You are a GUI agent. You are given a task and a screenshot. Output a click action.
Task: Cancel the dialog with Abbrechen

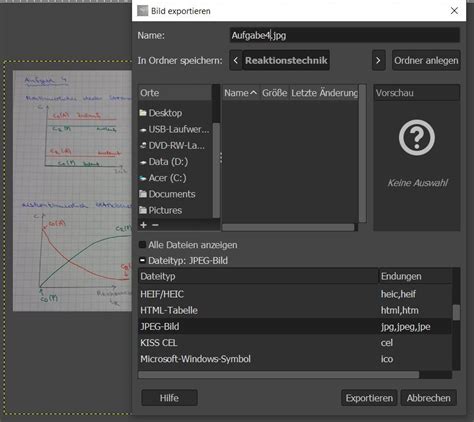pyautogui.click(x=428, y=398)
